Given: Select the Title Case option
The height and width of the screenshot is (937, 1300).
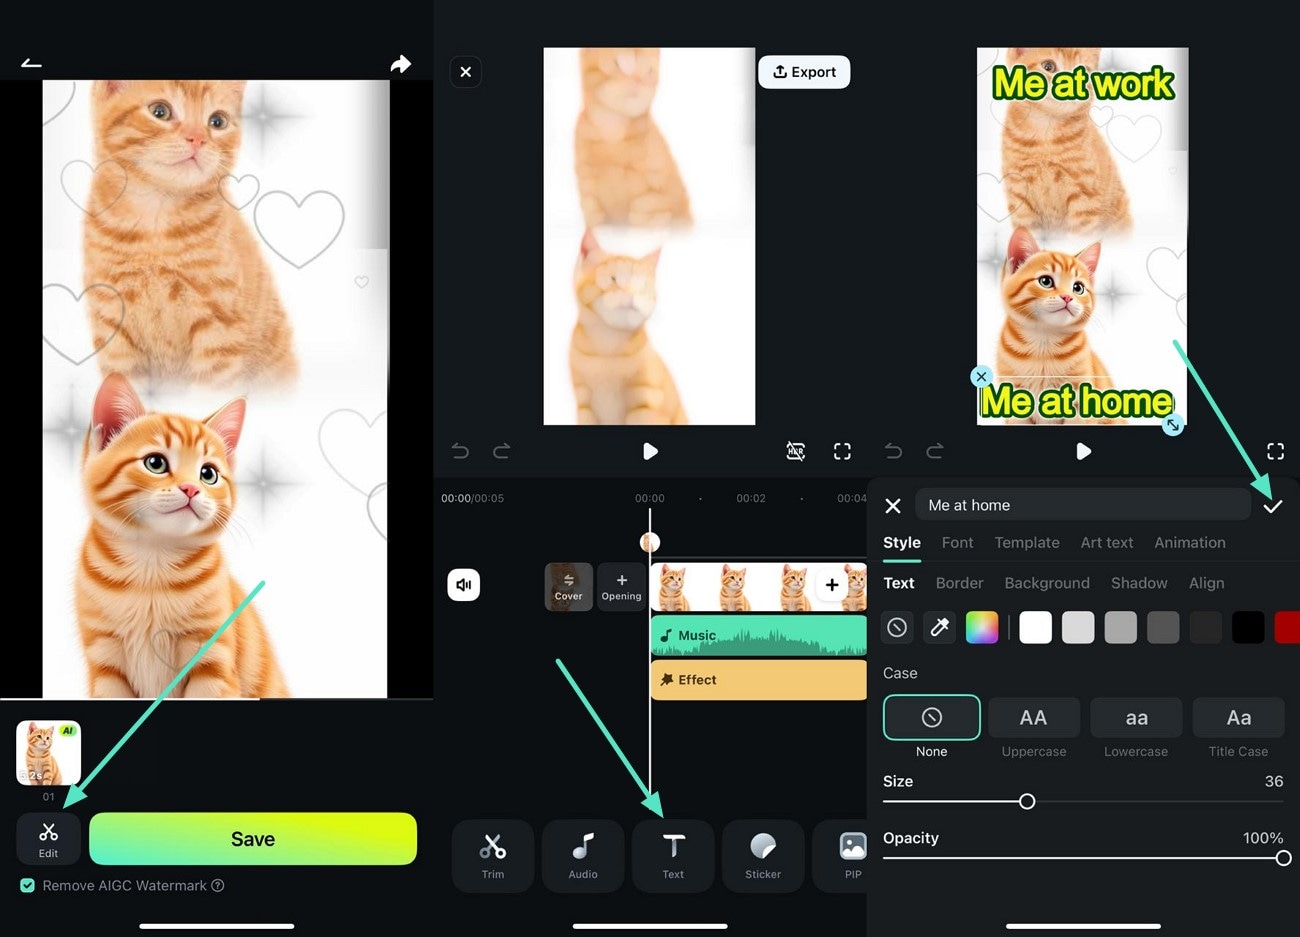Looking at the screenshot, I should pyautogui.click(x=1238, y=717).
